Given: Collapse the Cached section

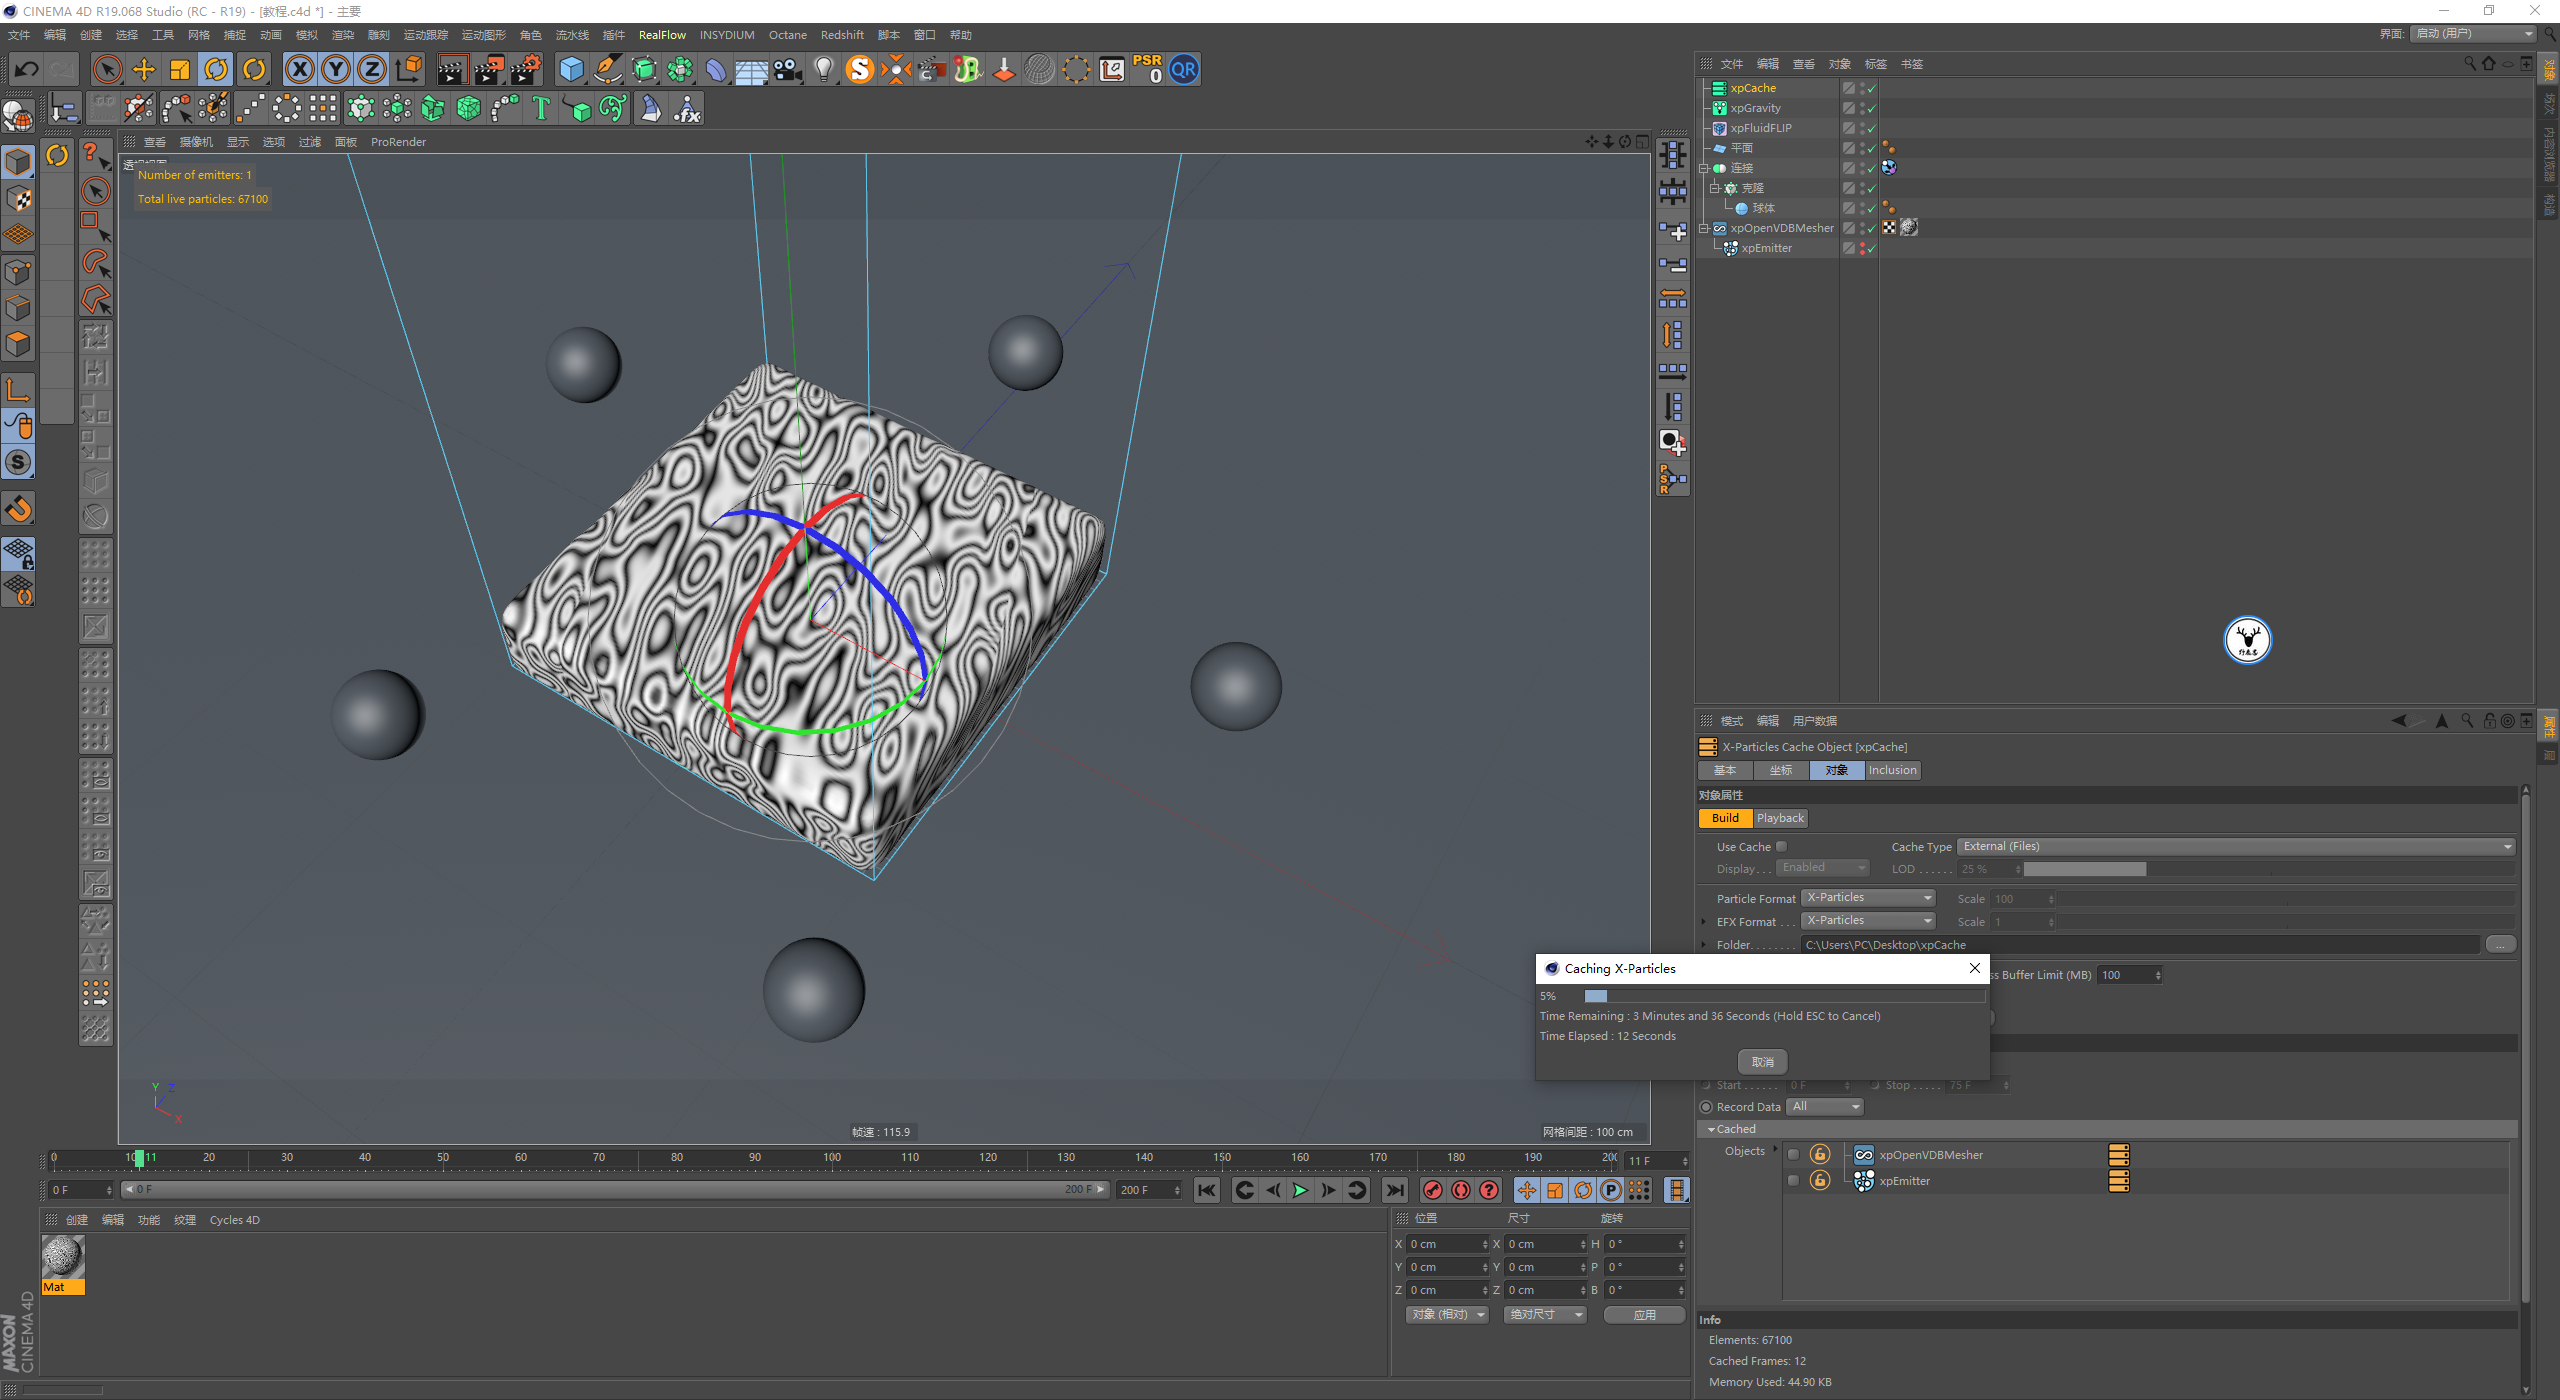Looking at the screenshot, I should tap(1711, 1129).
